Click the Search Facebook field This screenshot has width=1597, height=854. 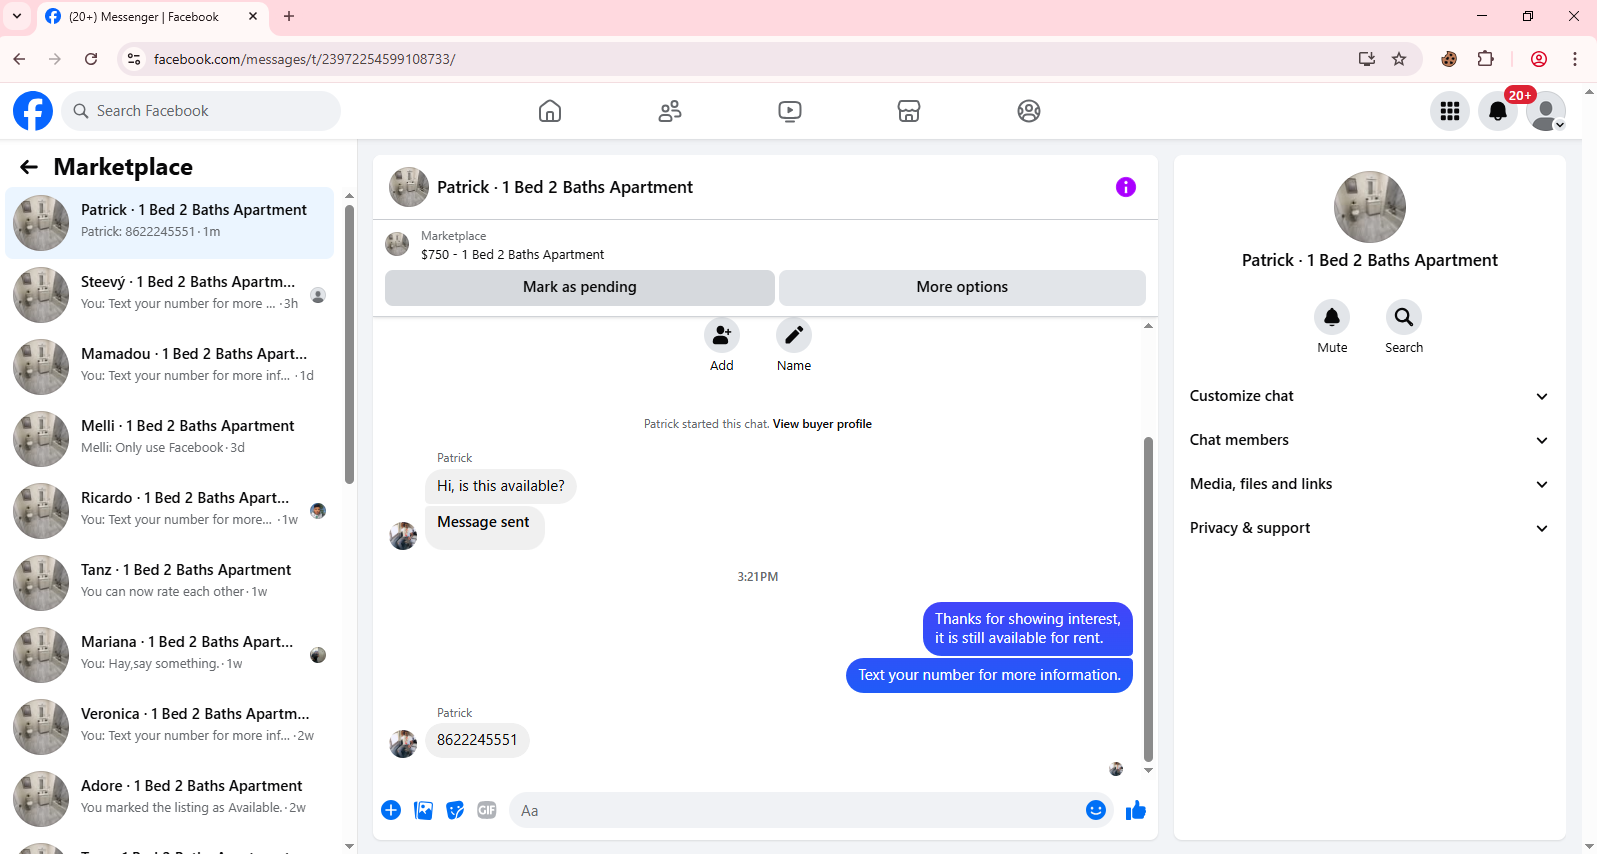point(201,111)
